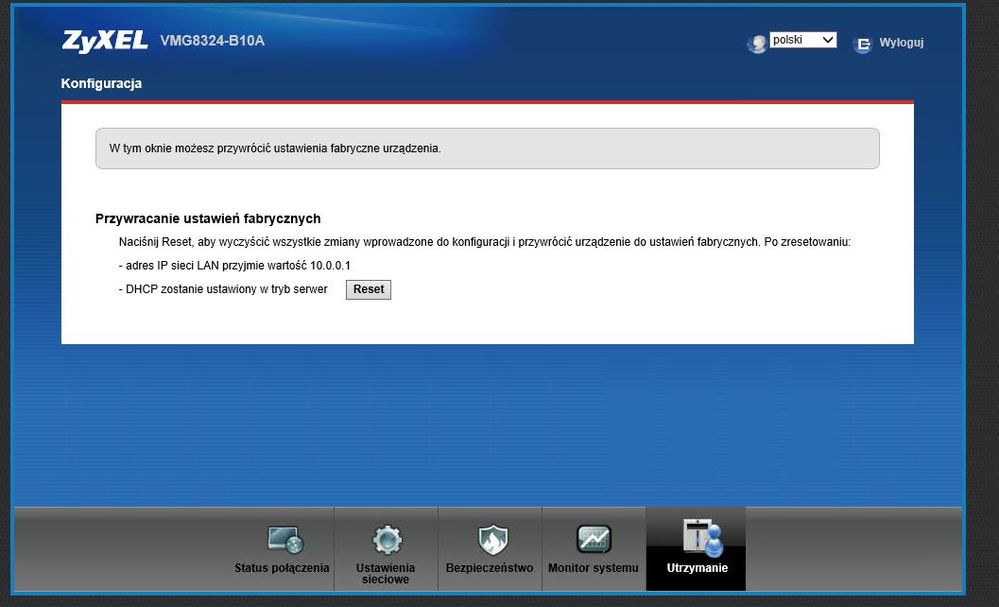Click the language dropdown arrow
Viewport: 999px width, 607px height.
click(x=827, y=40)
